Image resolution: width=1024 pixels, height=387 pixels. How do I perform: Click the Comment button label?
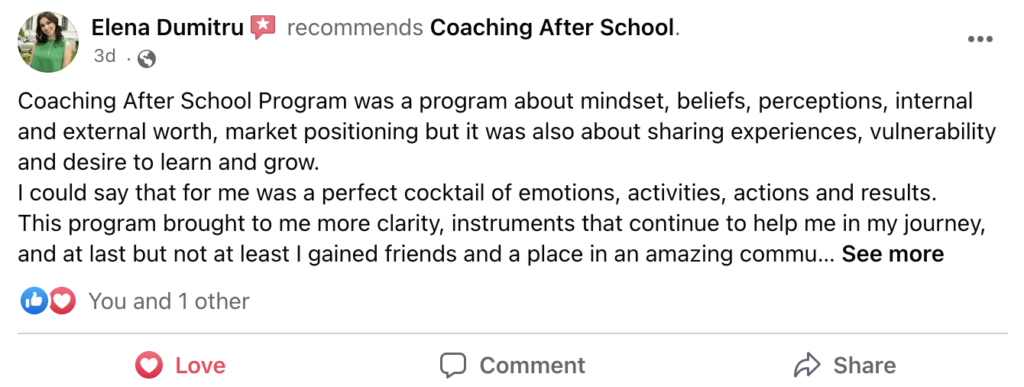532,365
